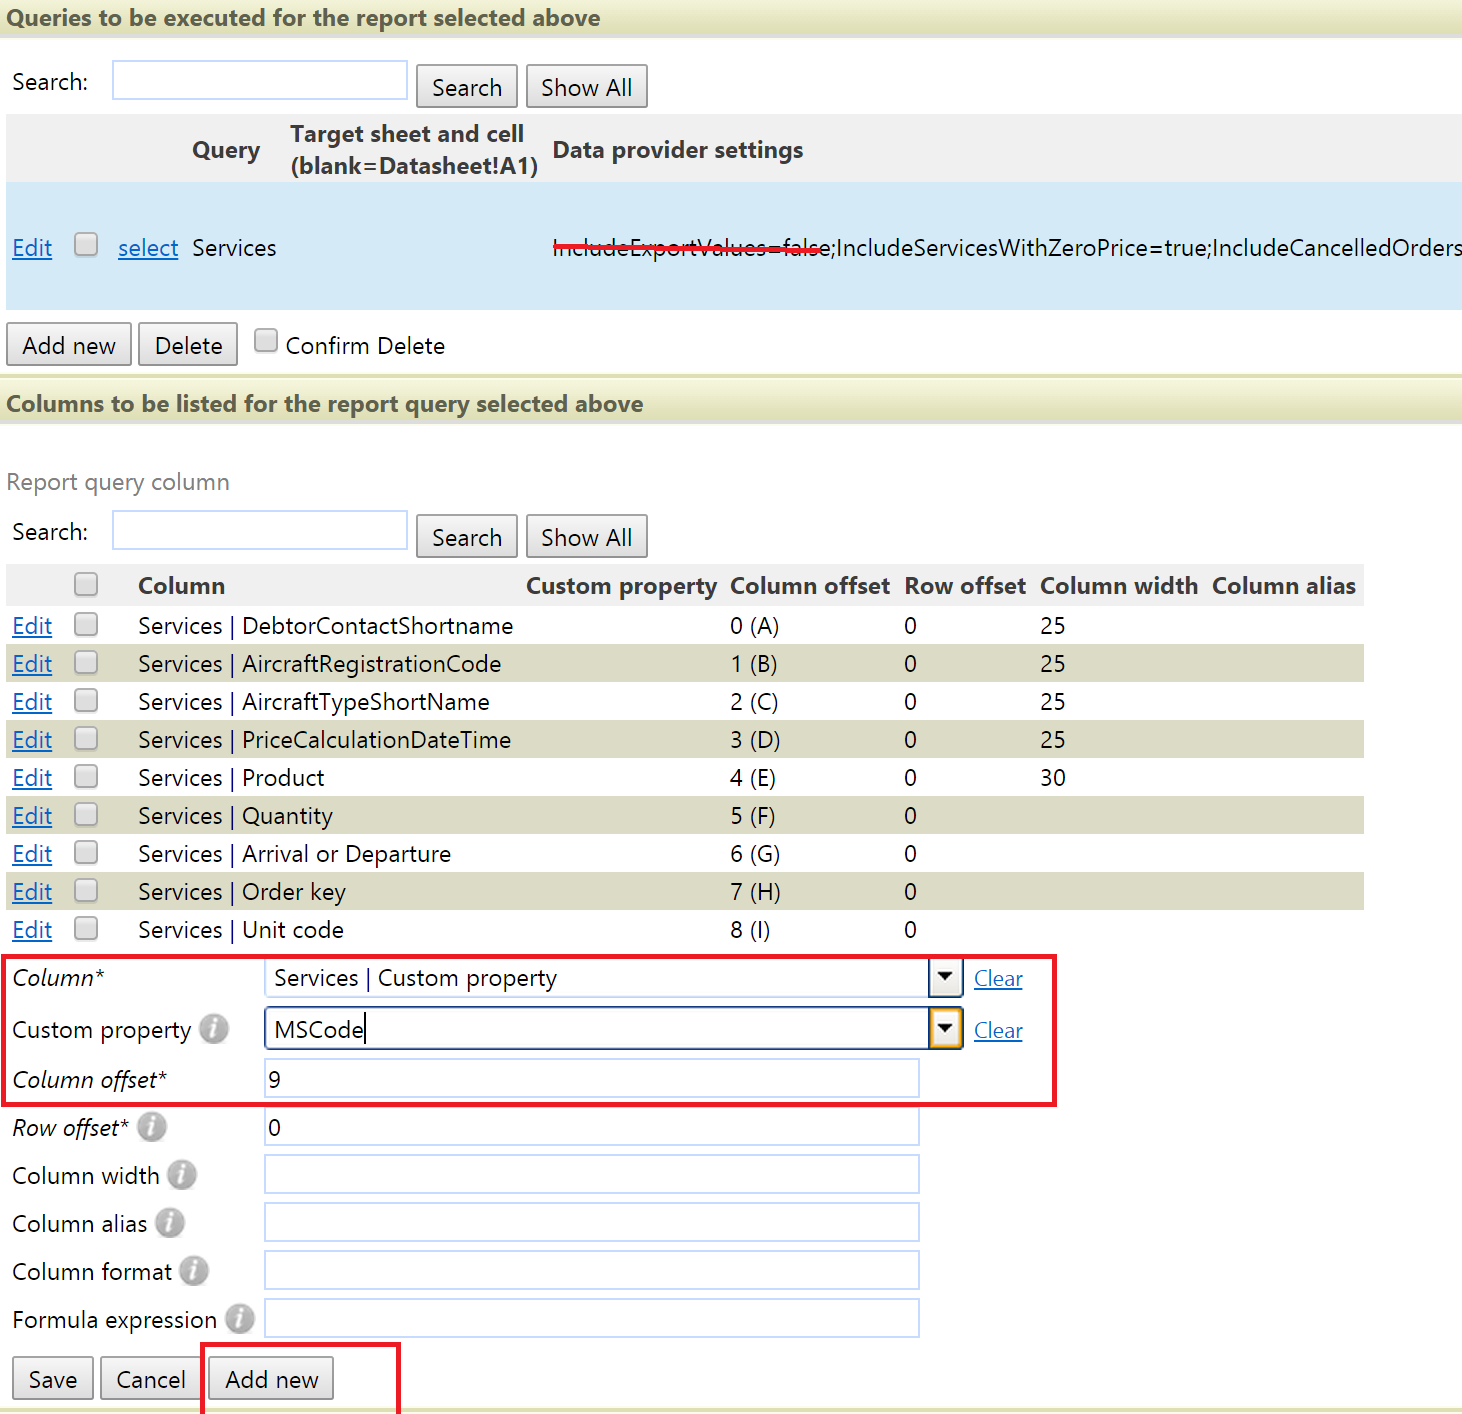Toggle the select-all checkbox in column header

(86, 583)
